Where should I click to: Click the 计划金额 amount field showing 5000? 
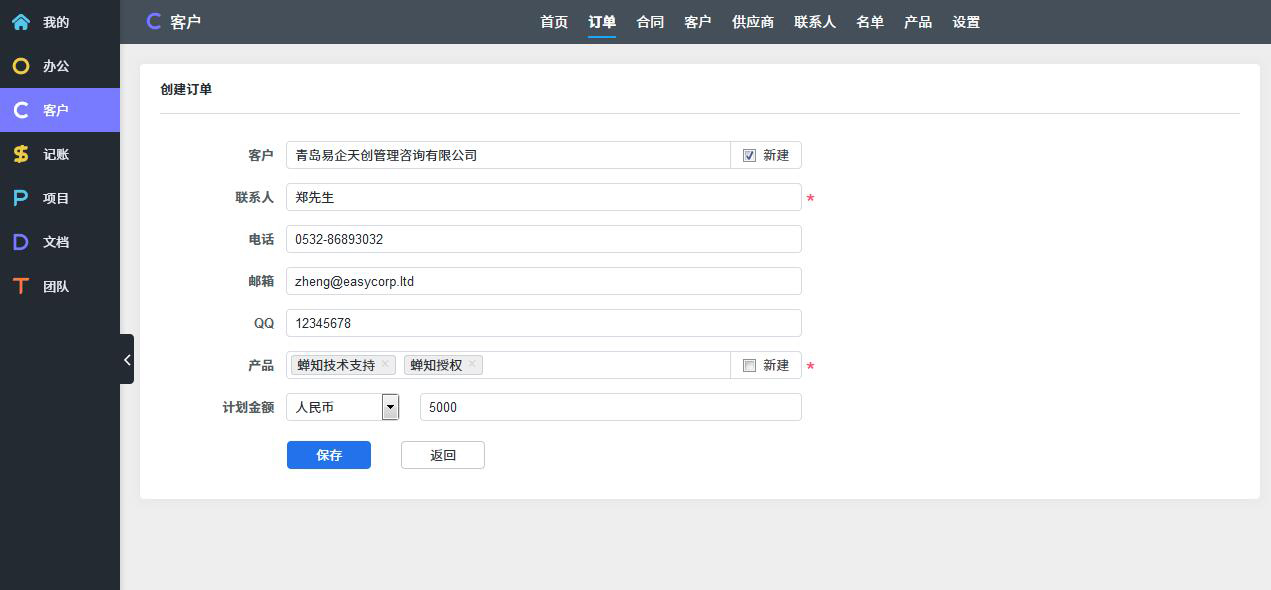point(610,407)
